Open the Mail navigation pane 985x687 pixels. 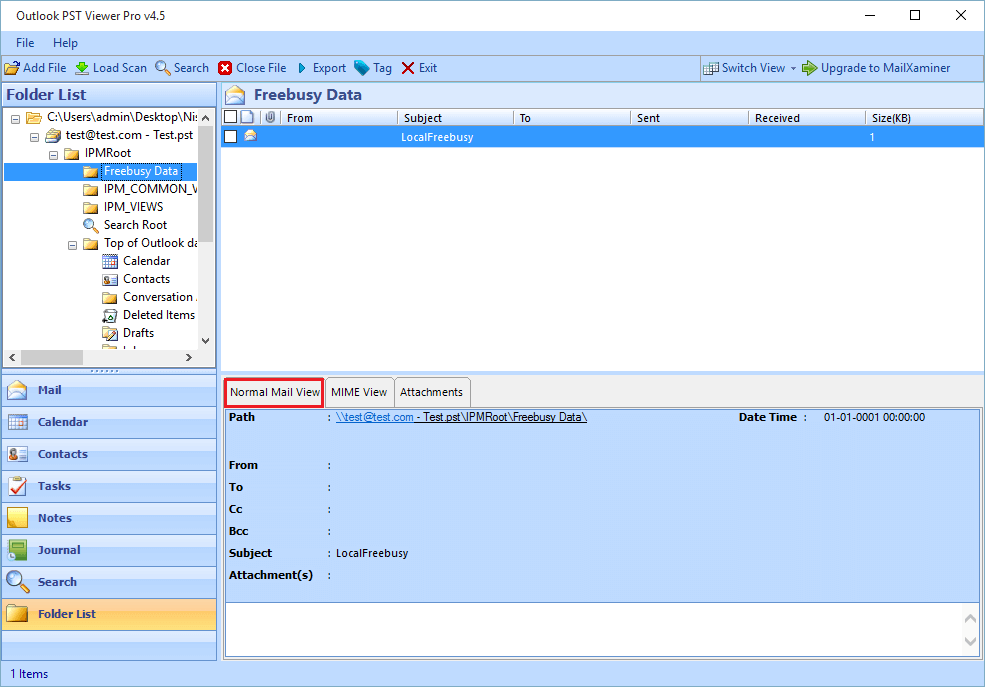(x=109, y=390)
